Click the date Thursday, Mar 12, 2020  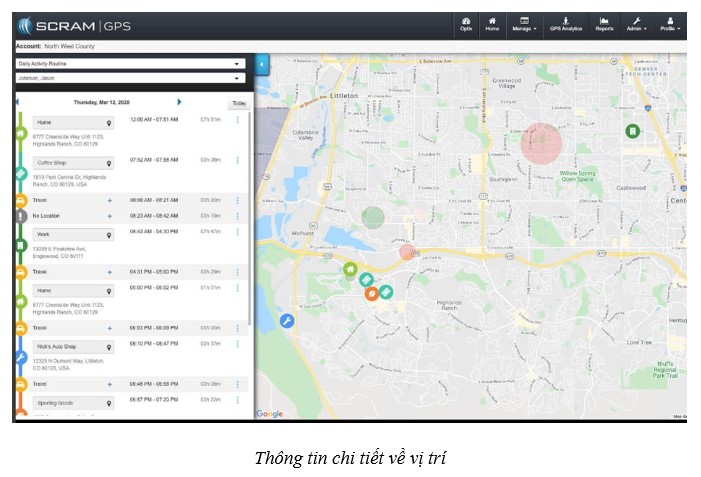click(101, 102)
